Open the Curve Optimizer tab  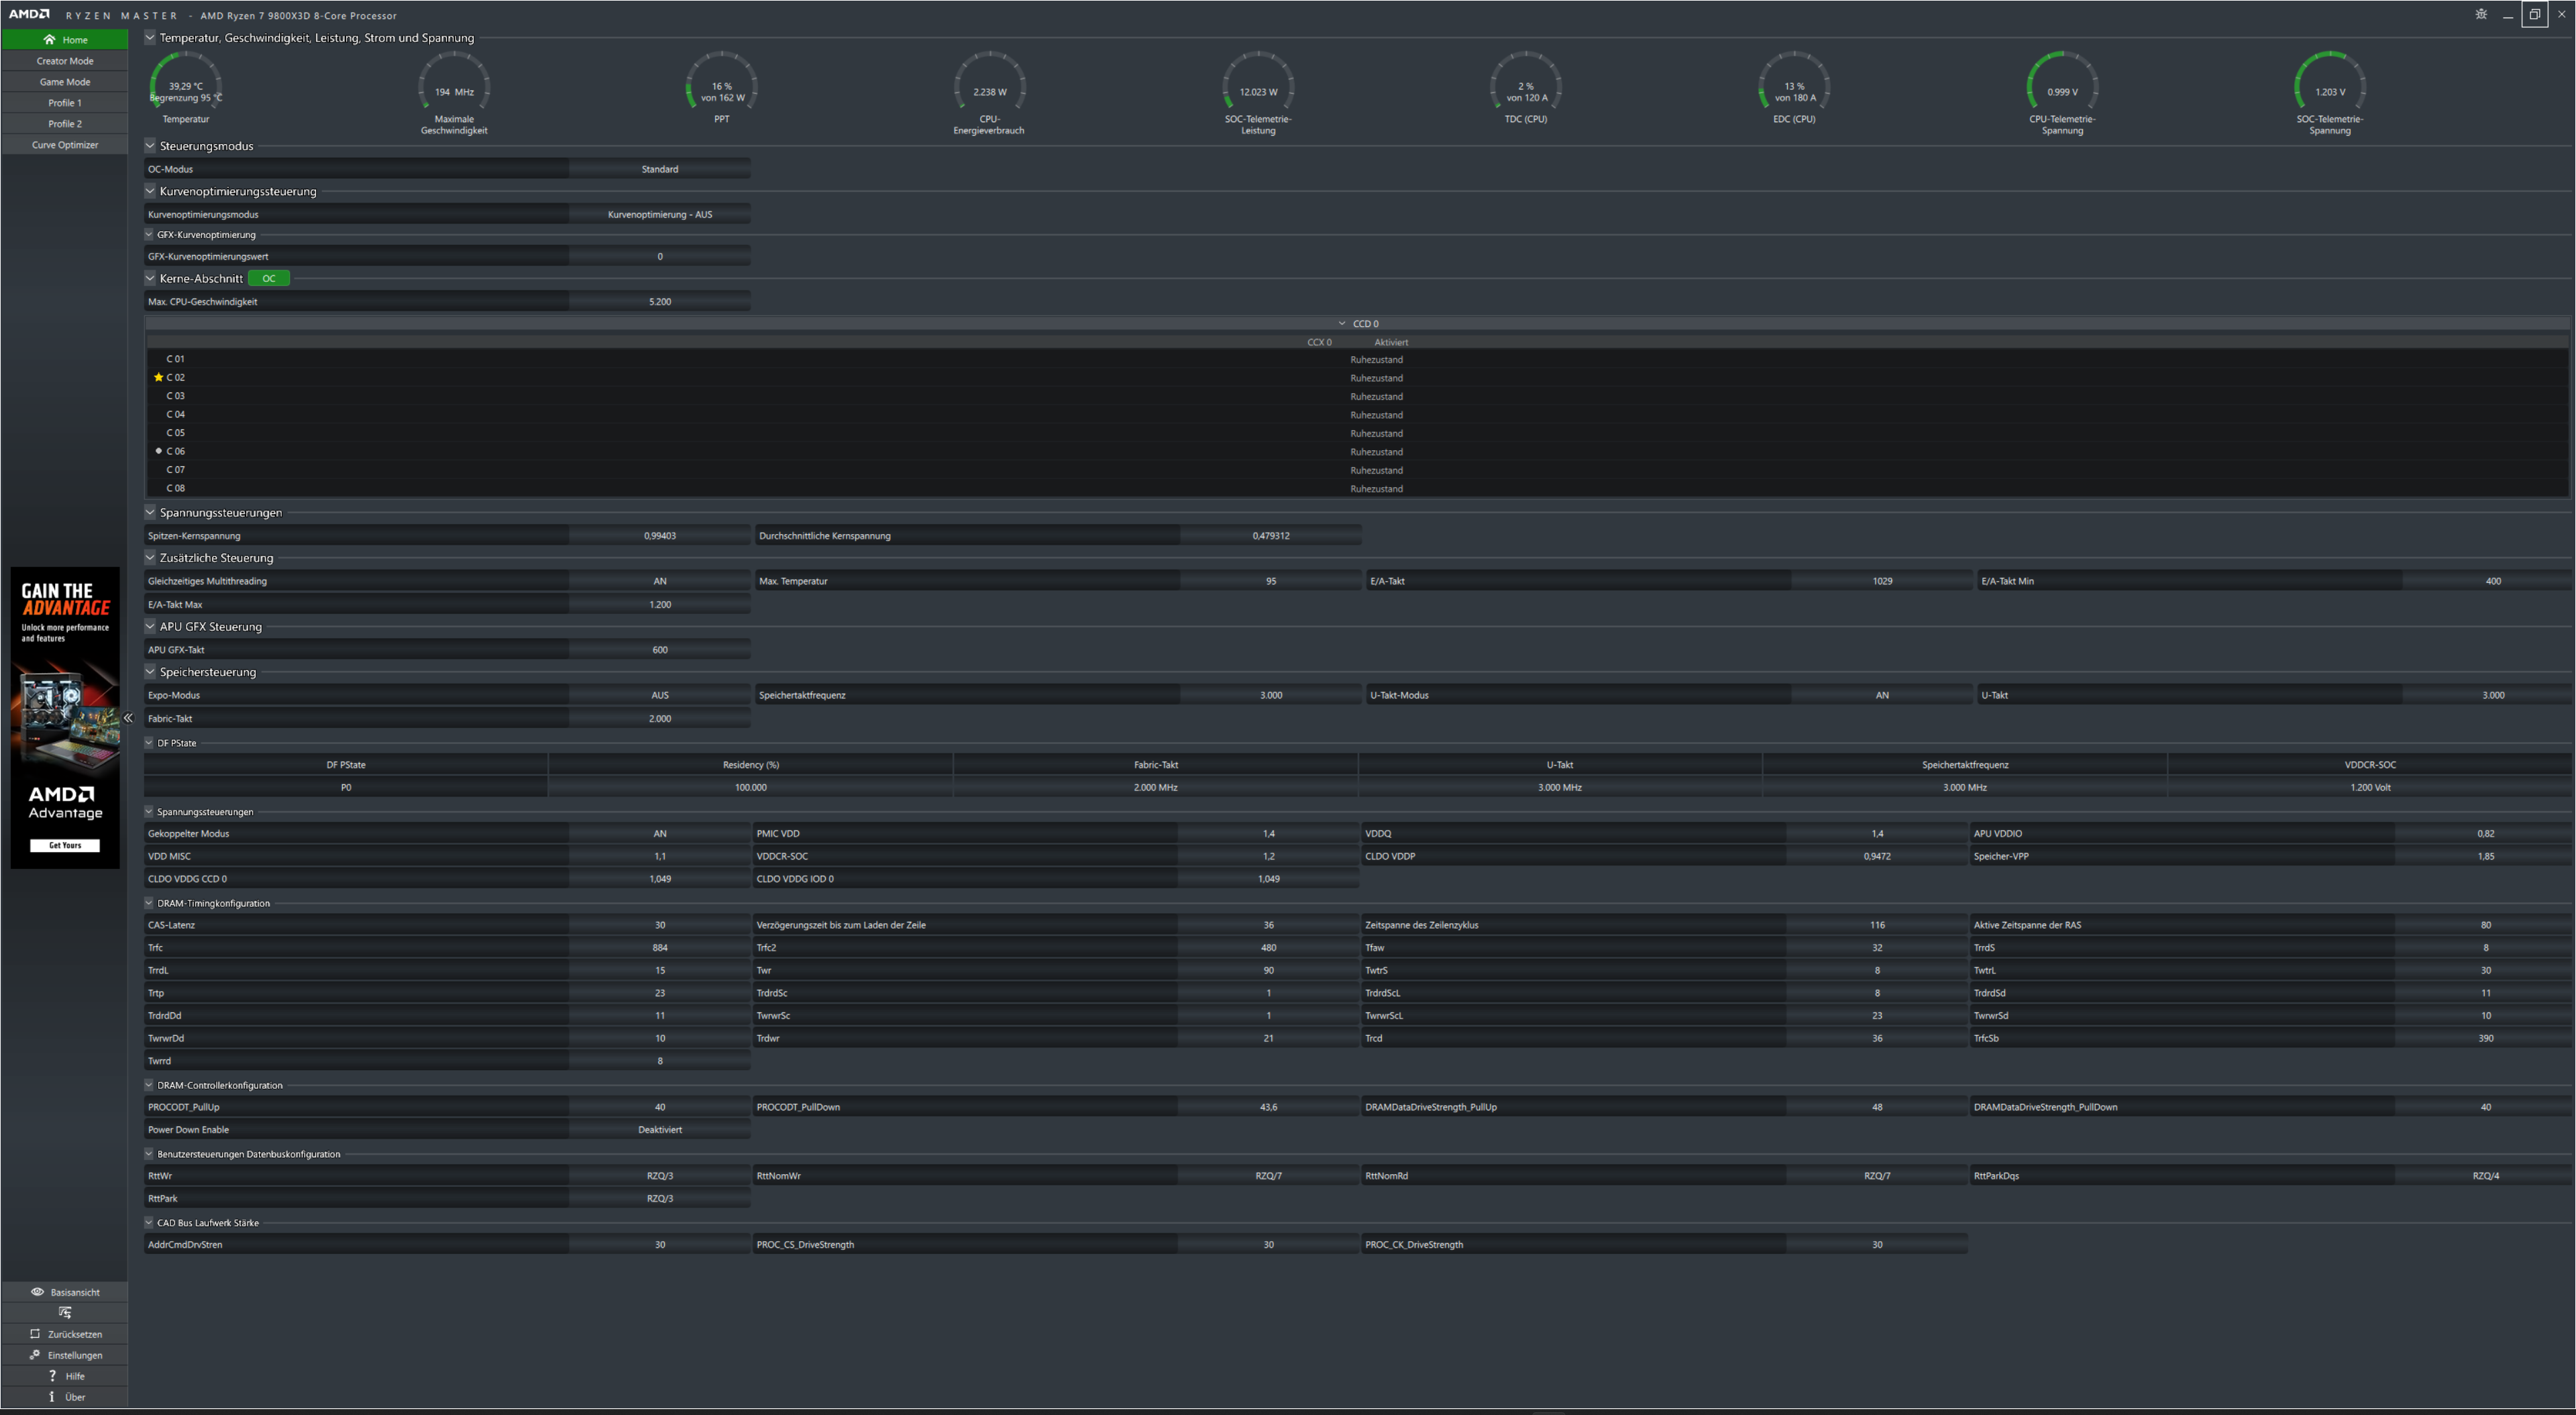coord(65,145)
